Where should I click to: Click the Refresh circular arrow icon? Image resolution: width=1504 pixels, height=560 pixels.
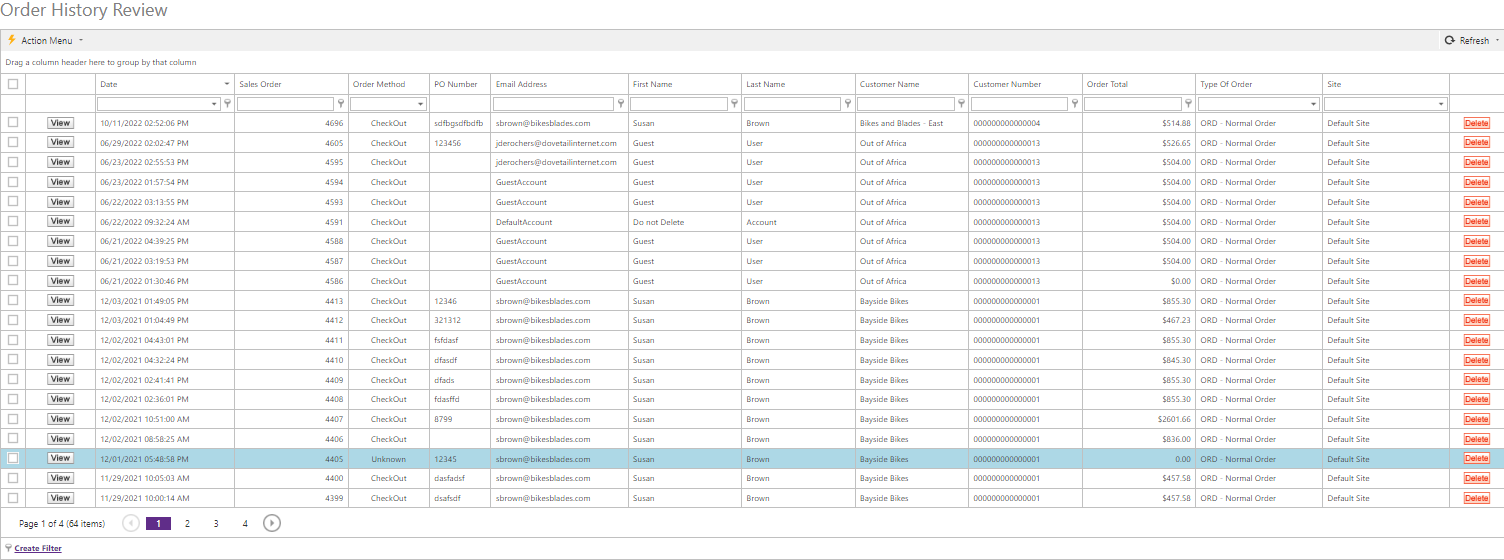[x=1449, y=41]
